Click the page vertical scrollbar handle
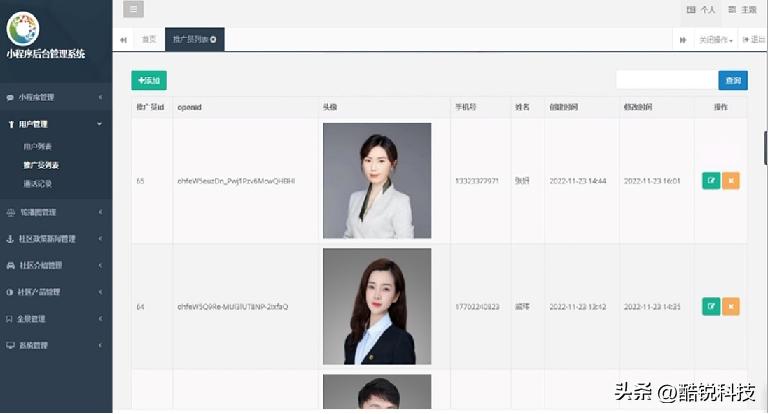 [x=766, y=147]
